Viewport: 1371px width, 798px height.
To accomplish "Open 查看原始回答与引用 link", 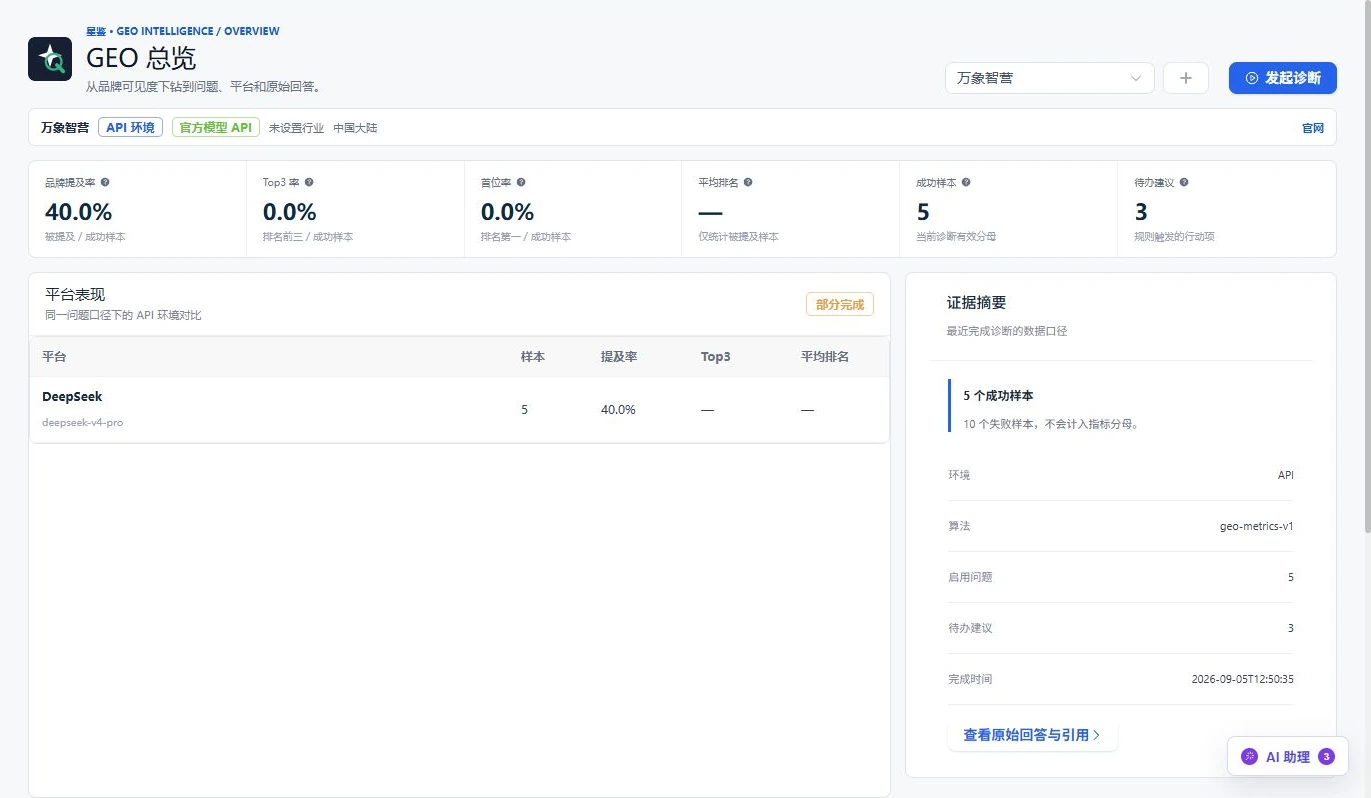I will [x=1032, y=735].
